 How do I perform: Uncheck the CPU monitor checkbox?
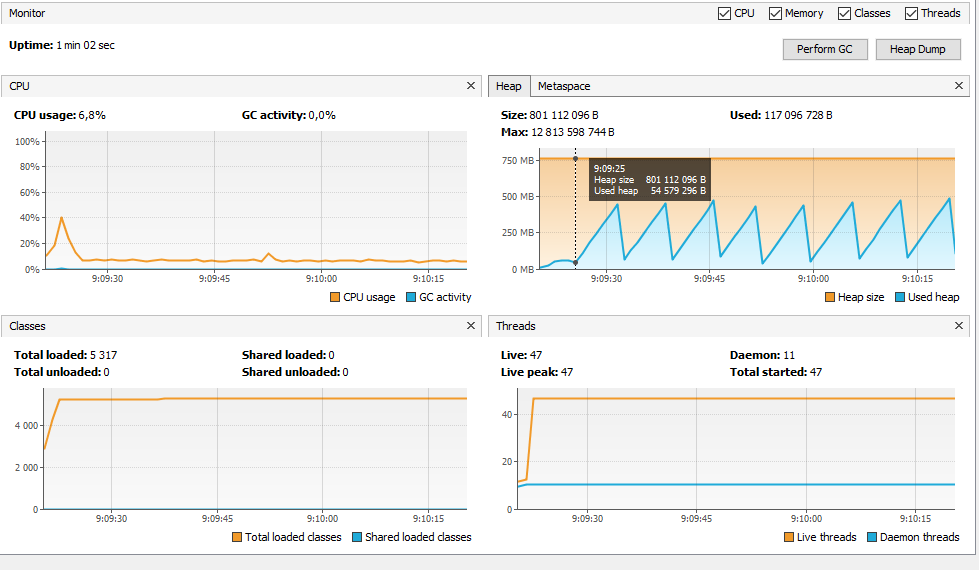point(724,13)
